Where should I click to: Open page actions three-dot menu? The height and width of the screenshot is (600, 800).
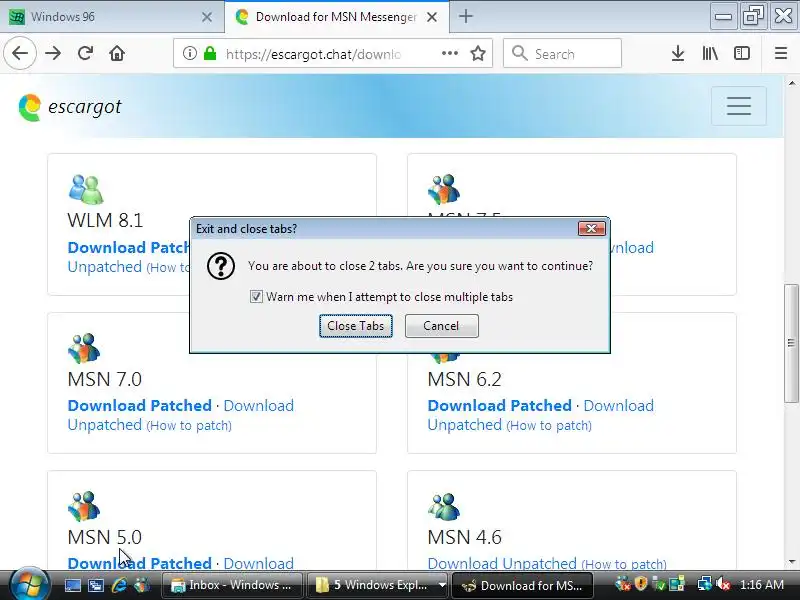coord(449,53)
